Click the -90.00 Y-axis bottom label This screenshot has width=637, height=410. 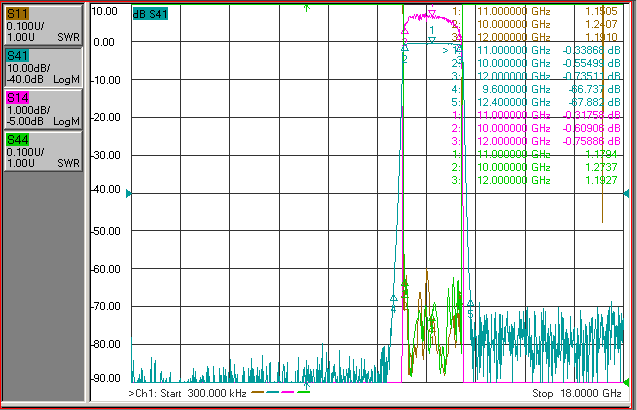(x=105, y=378)
